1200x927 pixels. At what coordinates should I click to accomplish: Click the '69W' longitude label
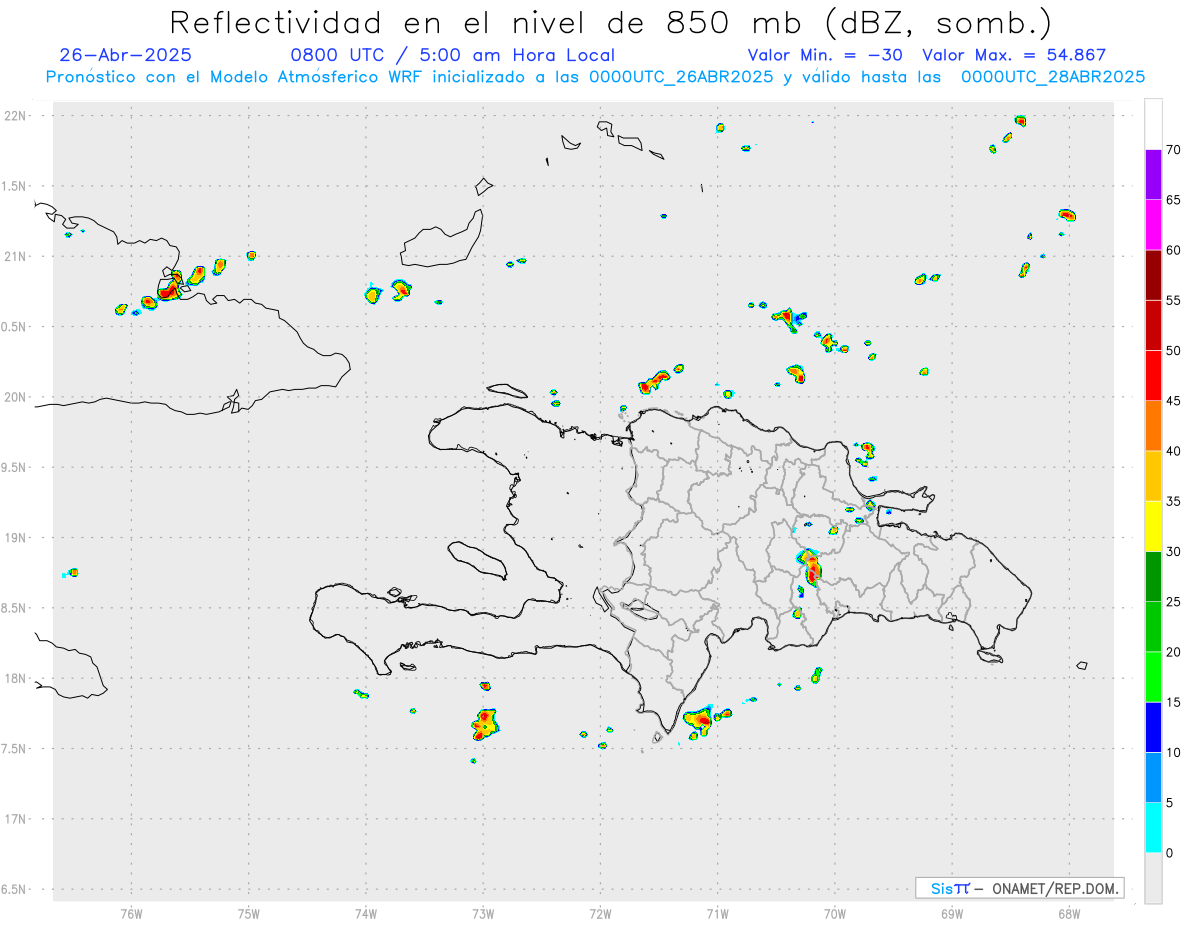(952, 914)
